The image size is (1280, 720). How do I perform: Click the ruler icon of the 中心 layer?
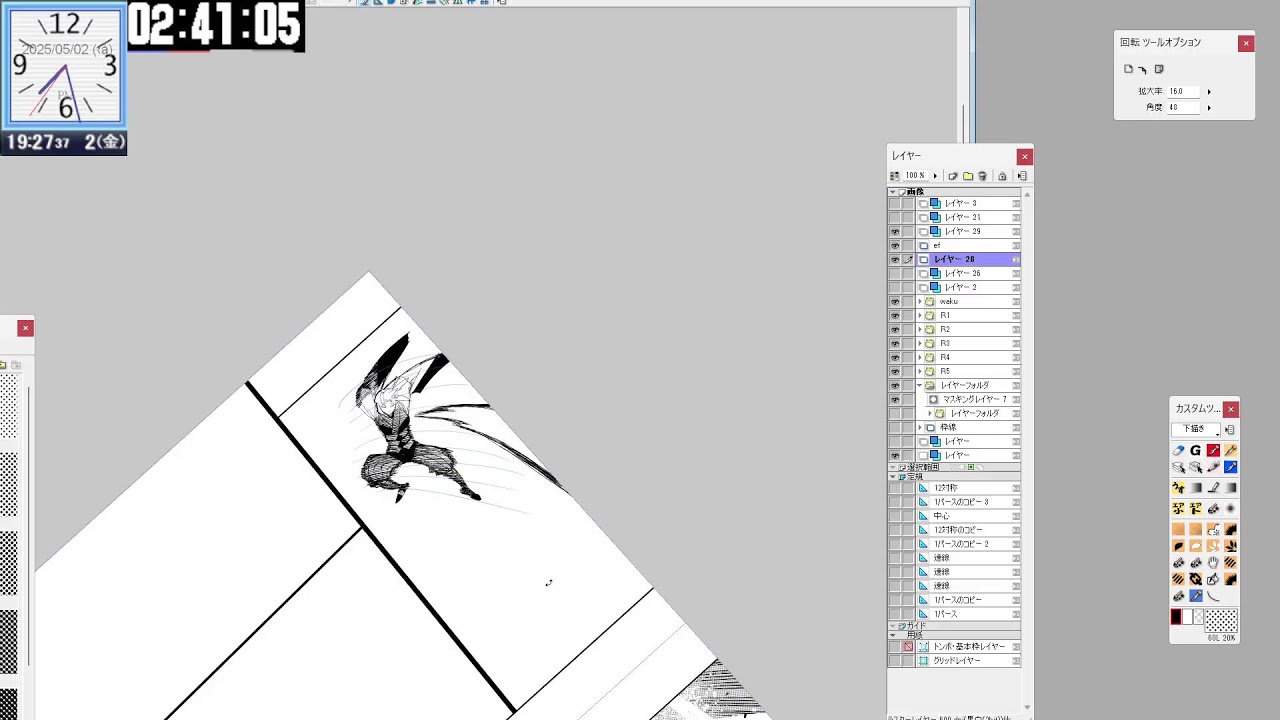[924, 516]
